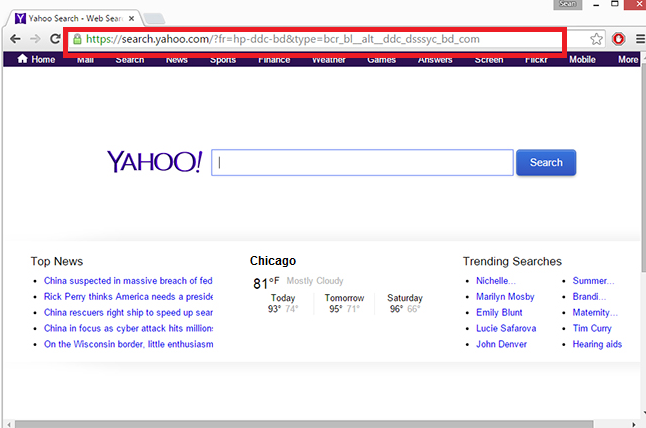The image size is (646, 428).
Task: Open the Home item in Yahoo navigation
Action: tap(36, 60)
